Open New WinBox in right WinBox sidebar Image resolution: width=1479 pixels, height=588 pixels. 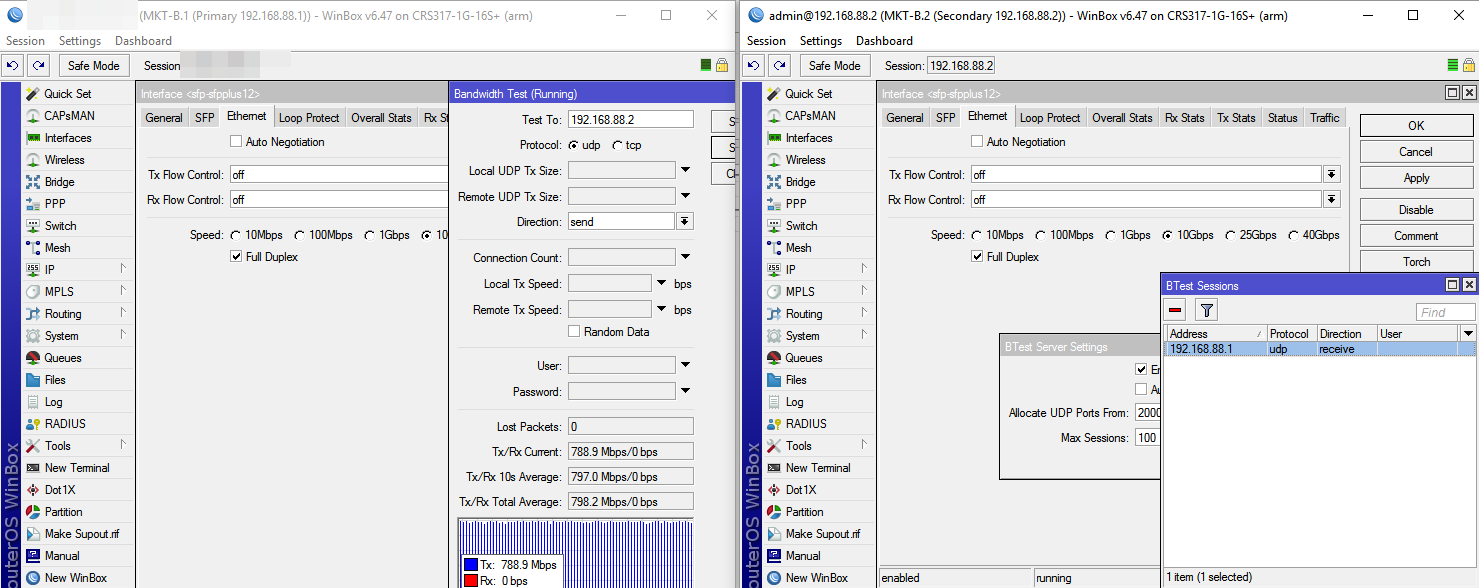click(x=816, y=578)
